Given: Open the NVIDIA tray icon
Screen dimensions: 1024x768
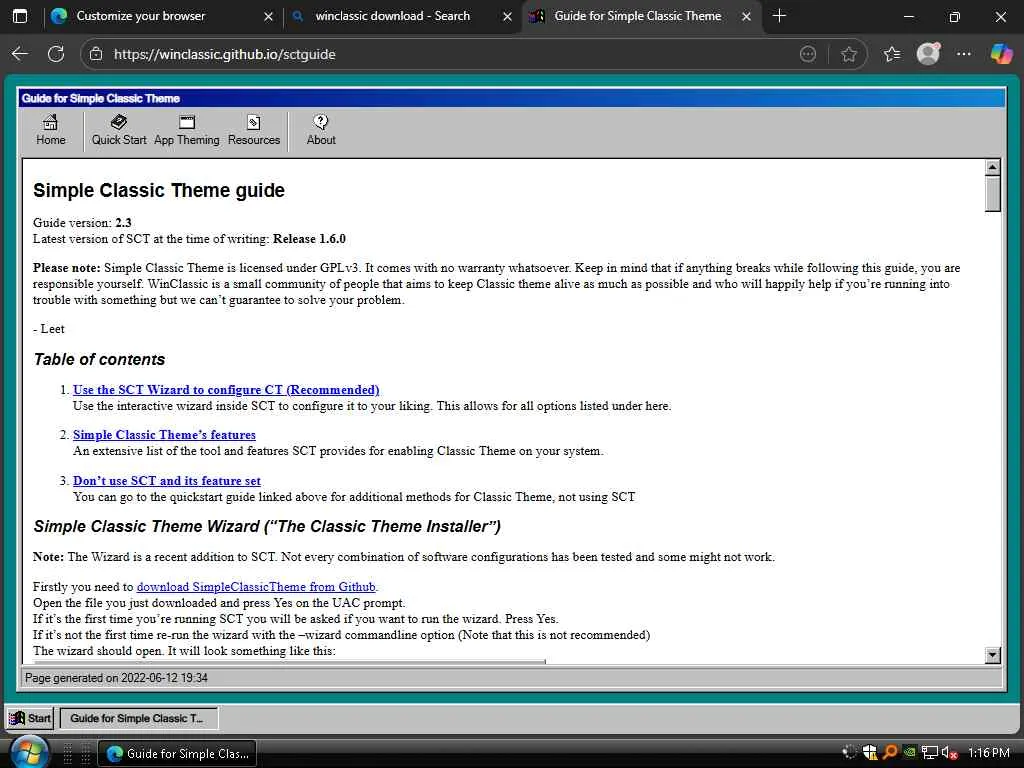Looking at the screenshot, I should (x=910, y=753).
